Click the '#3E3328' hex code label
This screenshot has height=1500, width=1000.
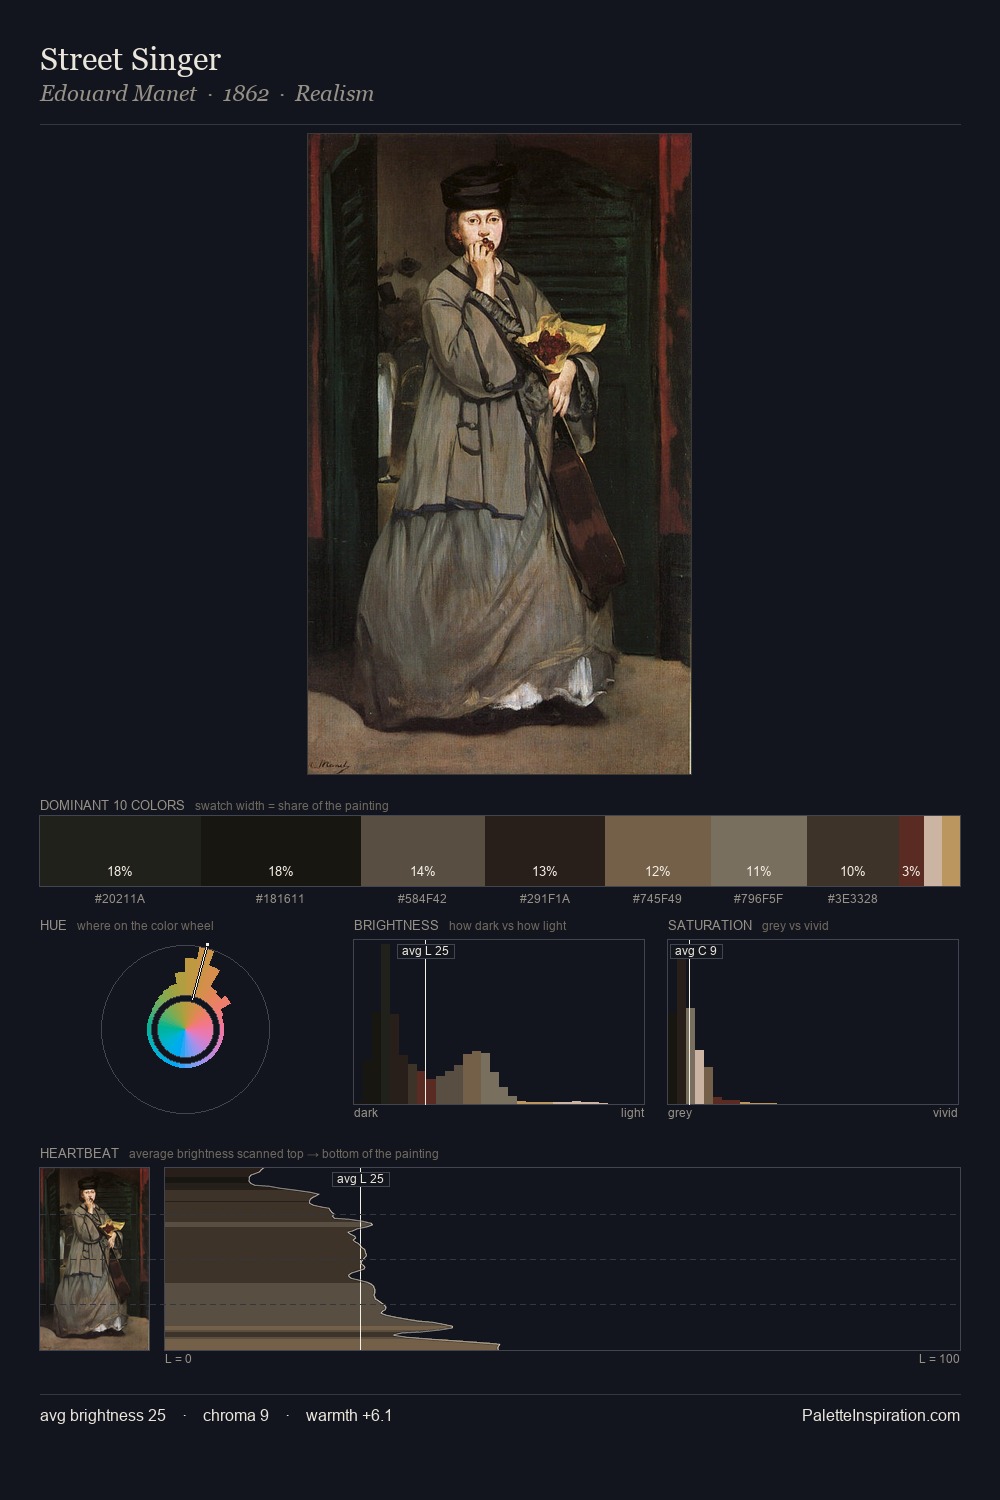click(852, 899)
